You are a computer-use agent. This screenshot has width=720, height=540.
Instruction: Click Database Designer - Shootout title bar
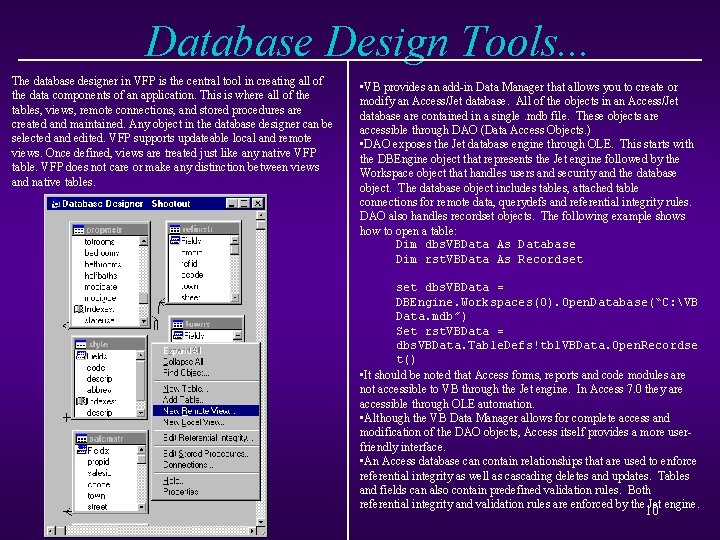click(157, 203)
